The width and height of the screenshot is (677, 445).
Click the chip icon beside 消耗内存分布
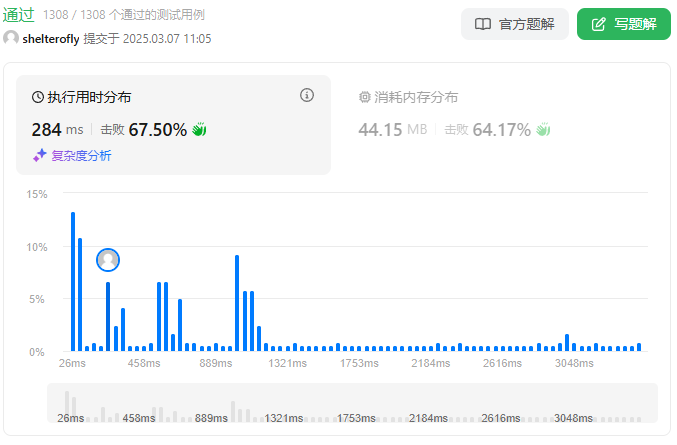pos(364,98)
